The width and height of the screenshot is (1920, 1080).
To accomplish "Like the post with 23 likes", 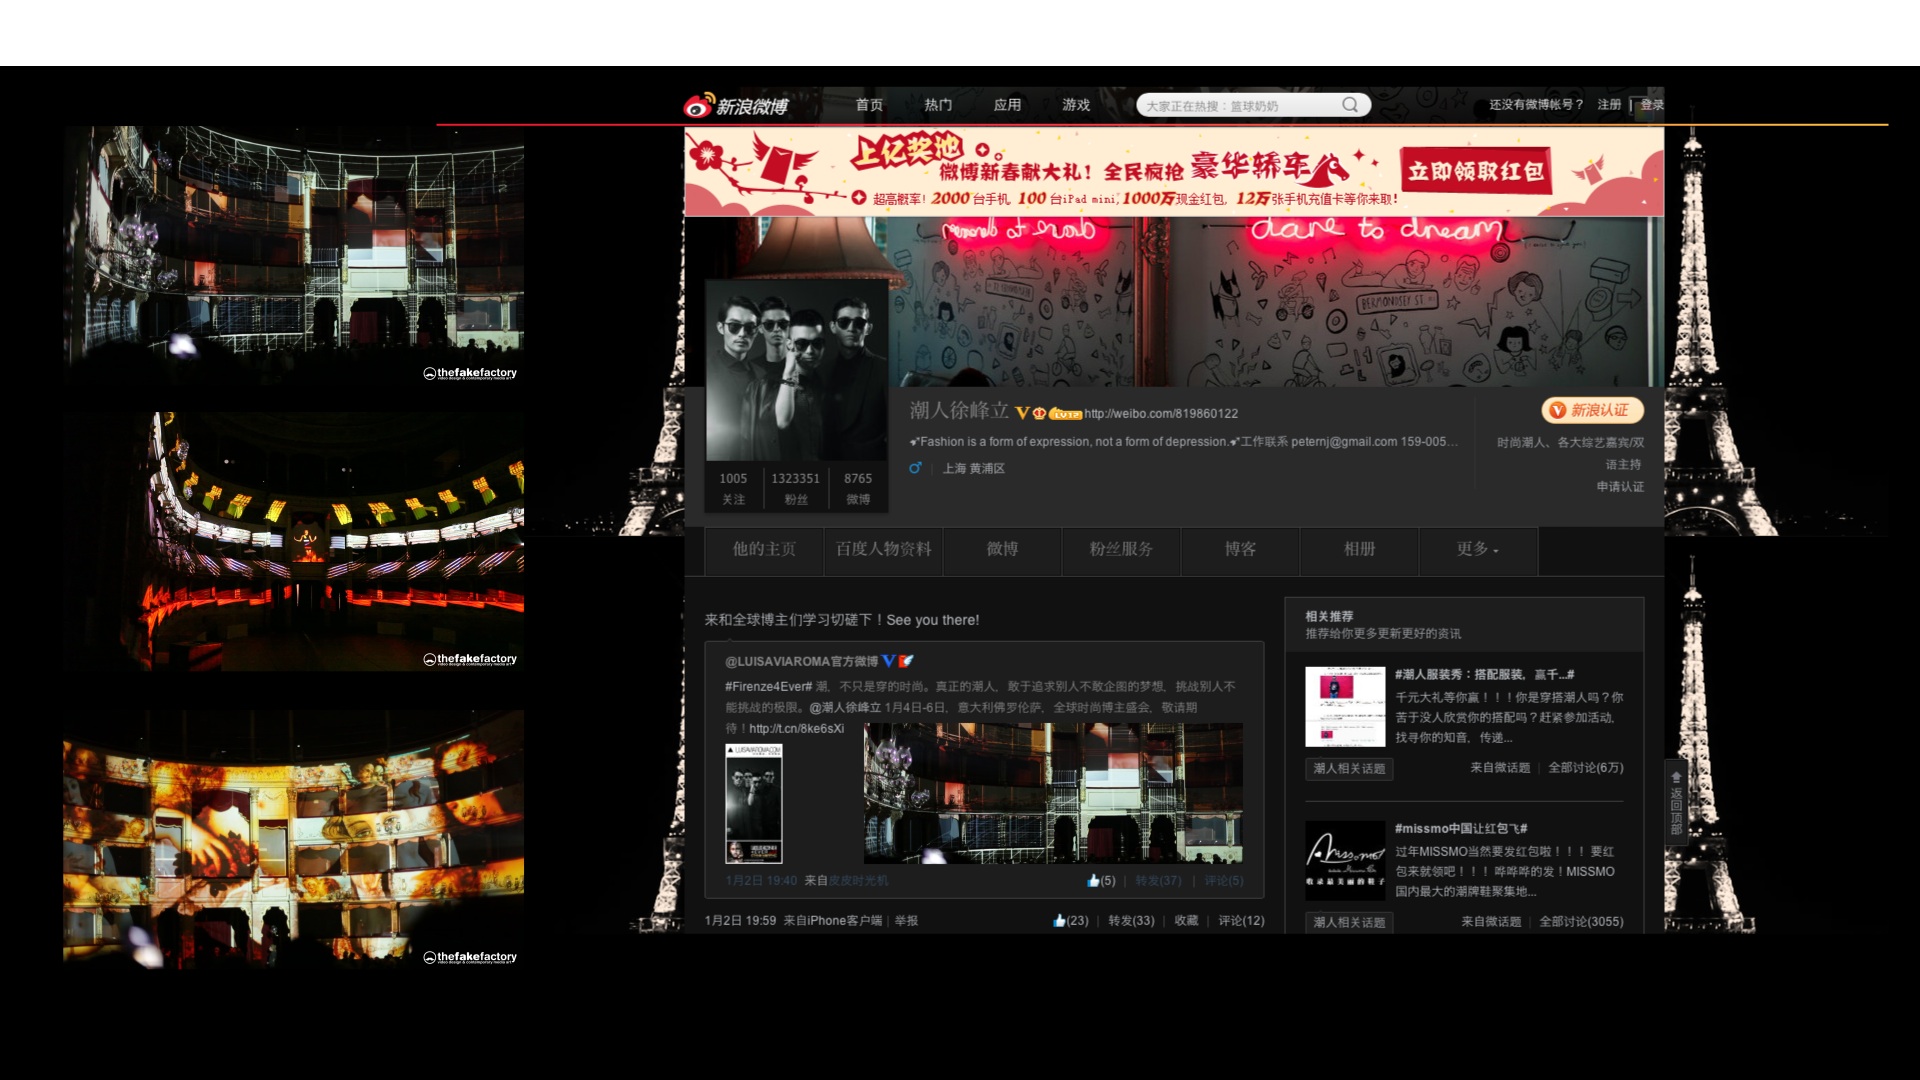I will 1060,921.
